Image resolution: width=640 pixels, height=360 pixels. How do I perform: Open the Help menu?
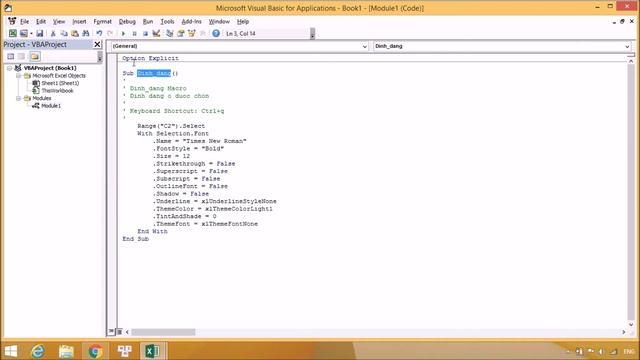click(x=243, y=22)
